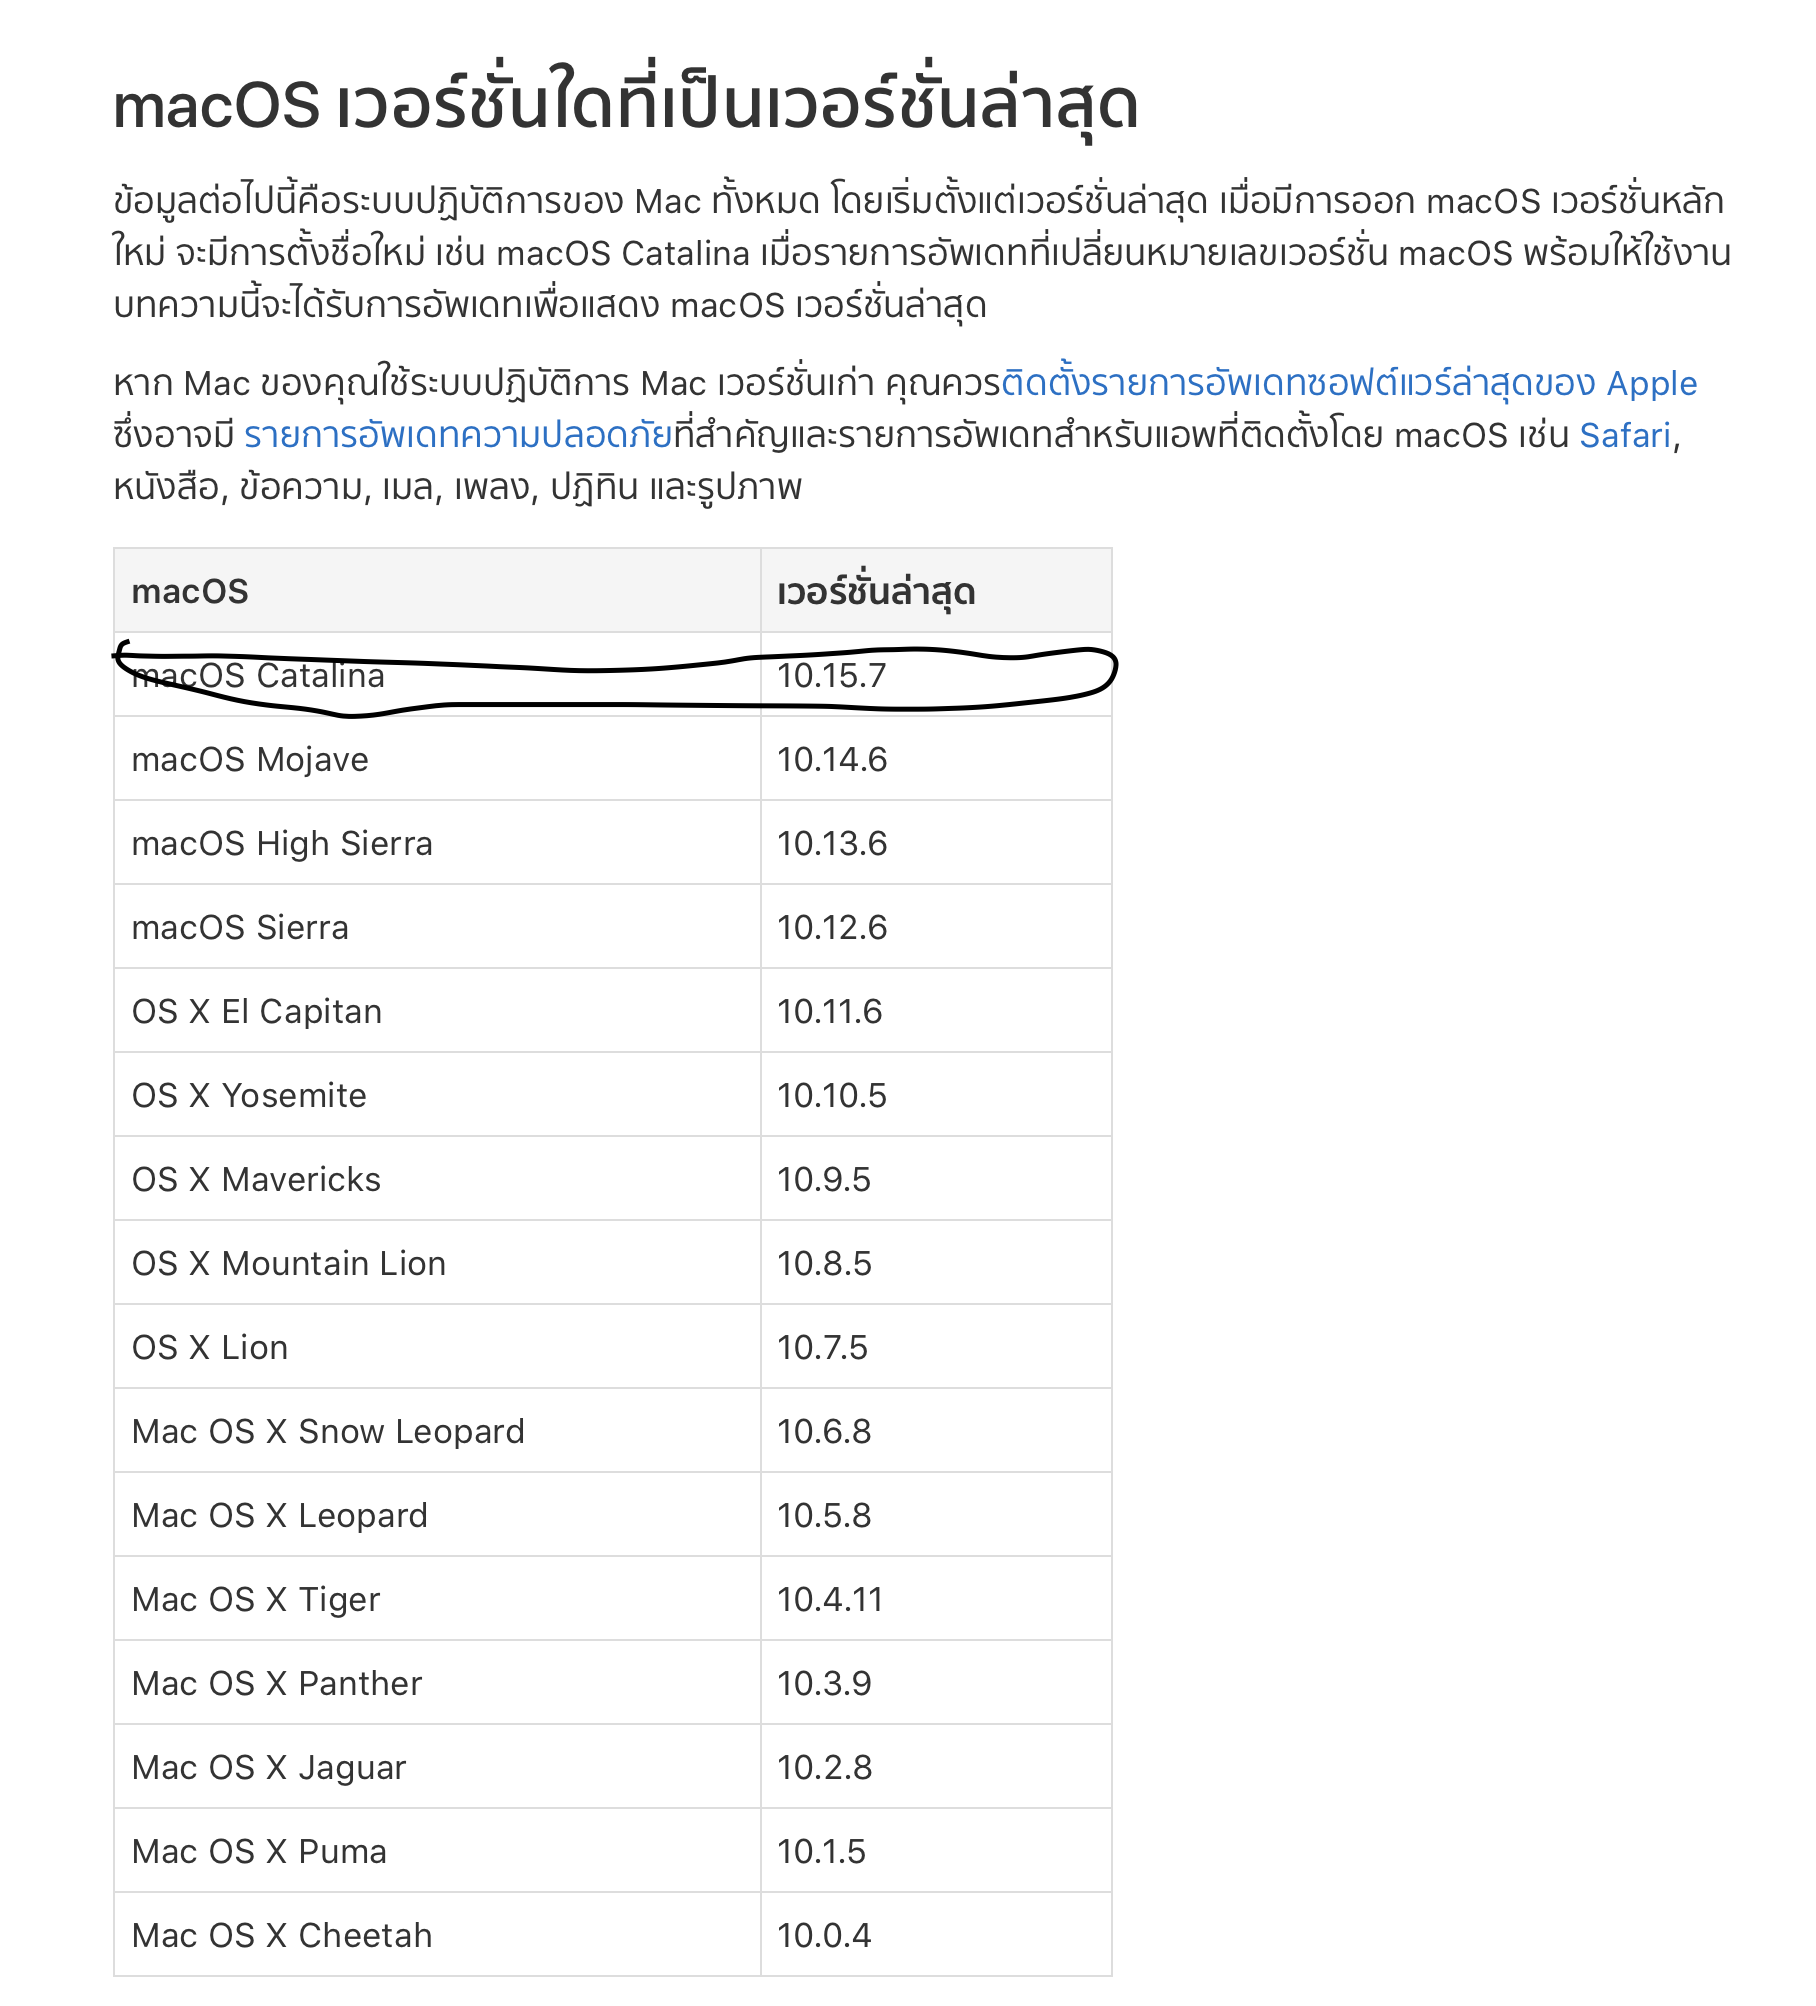Follow the Safari hyperlink
This screenshot has height=2006, width=1816.
click(1625, 436)
